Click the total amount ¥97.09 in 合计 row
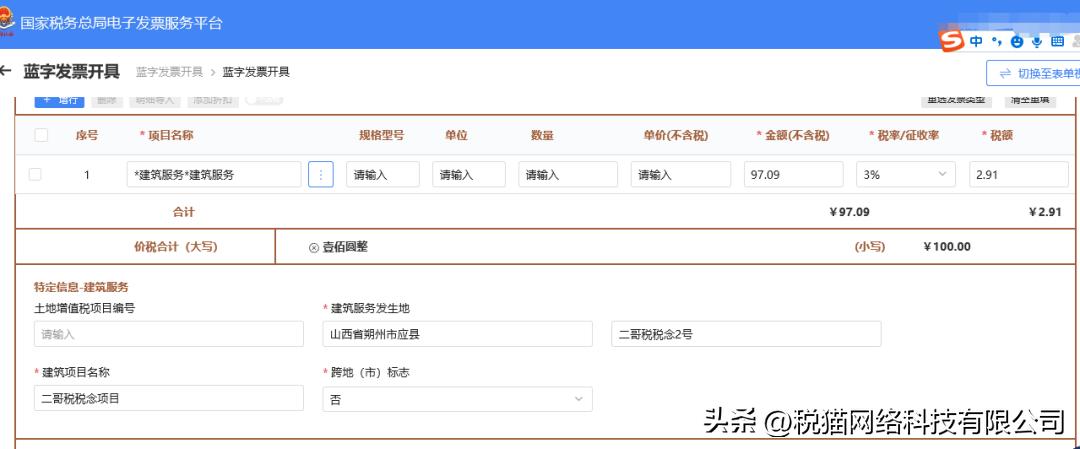Viewport: 1080px width, 449px height. point(849,211)
